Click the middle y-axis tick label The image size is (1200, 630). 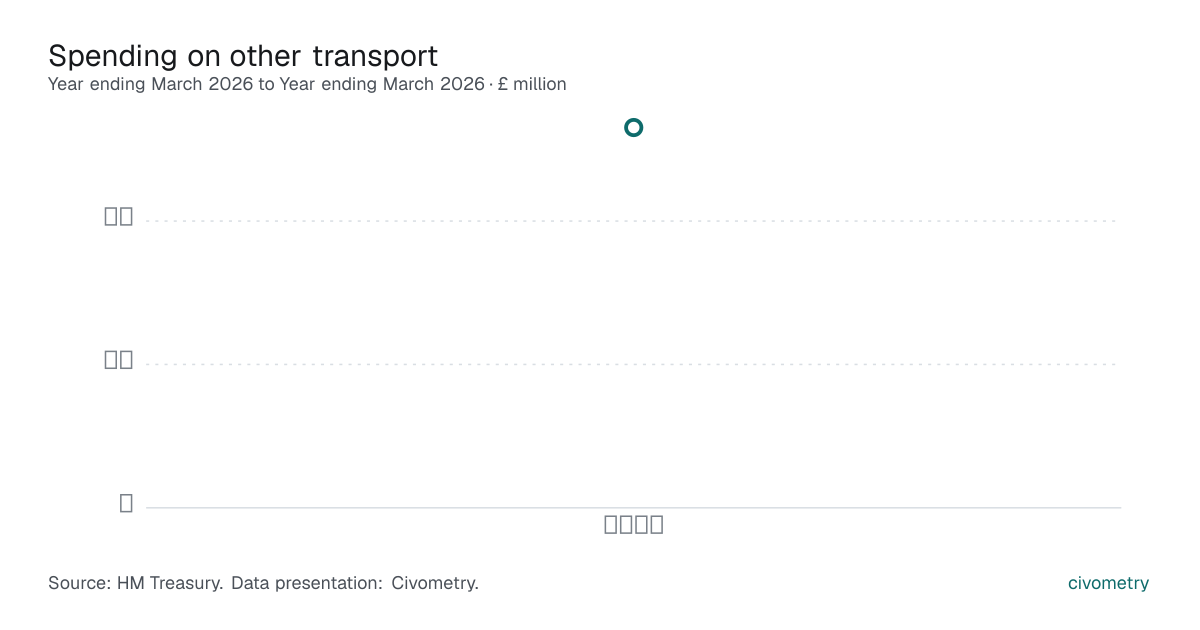(119, 360)
